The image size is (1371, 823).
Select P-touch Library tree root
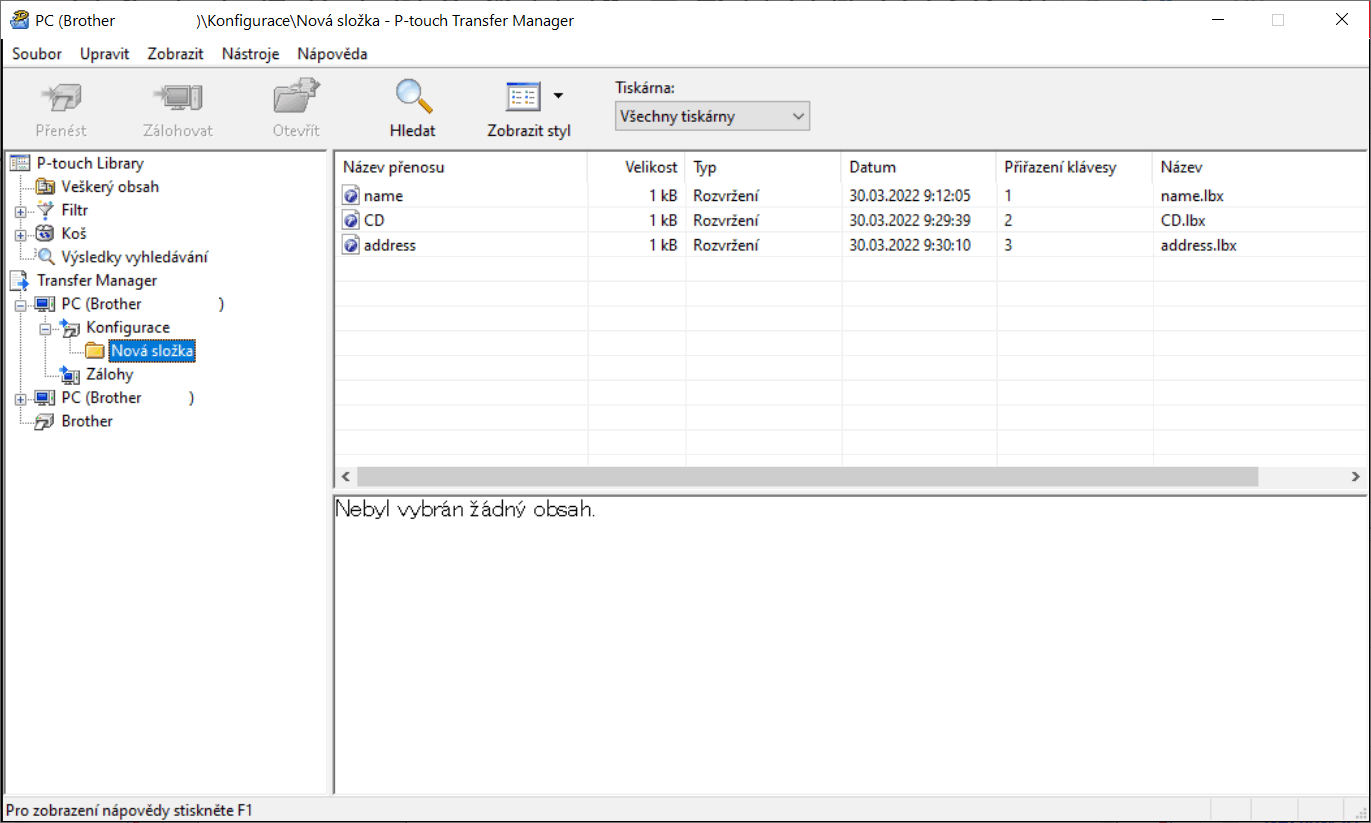[x=90, y=163]
